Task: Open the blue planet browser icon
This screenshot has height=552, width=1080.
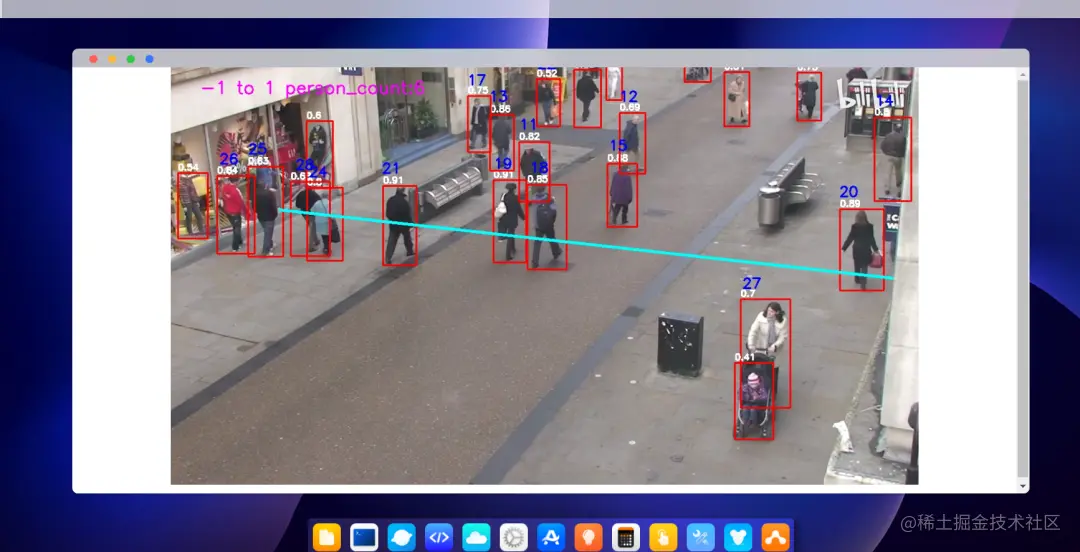Action: point(402,537)
